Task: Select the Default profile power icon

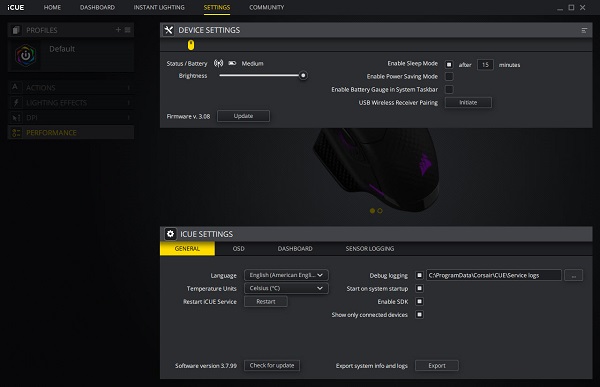Action: tap(26, 55)
